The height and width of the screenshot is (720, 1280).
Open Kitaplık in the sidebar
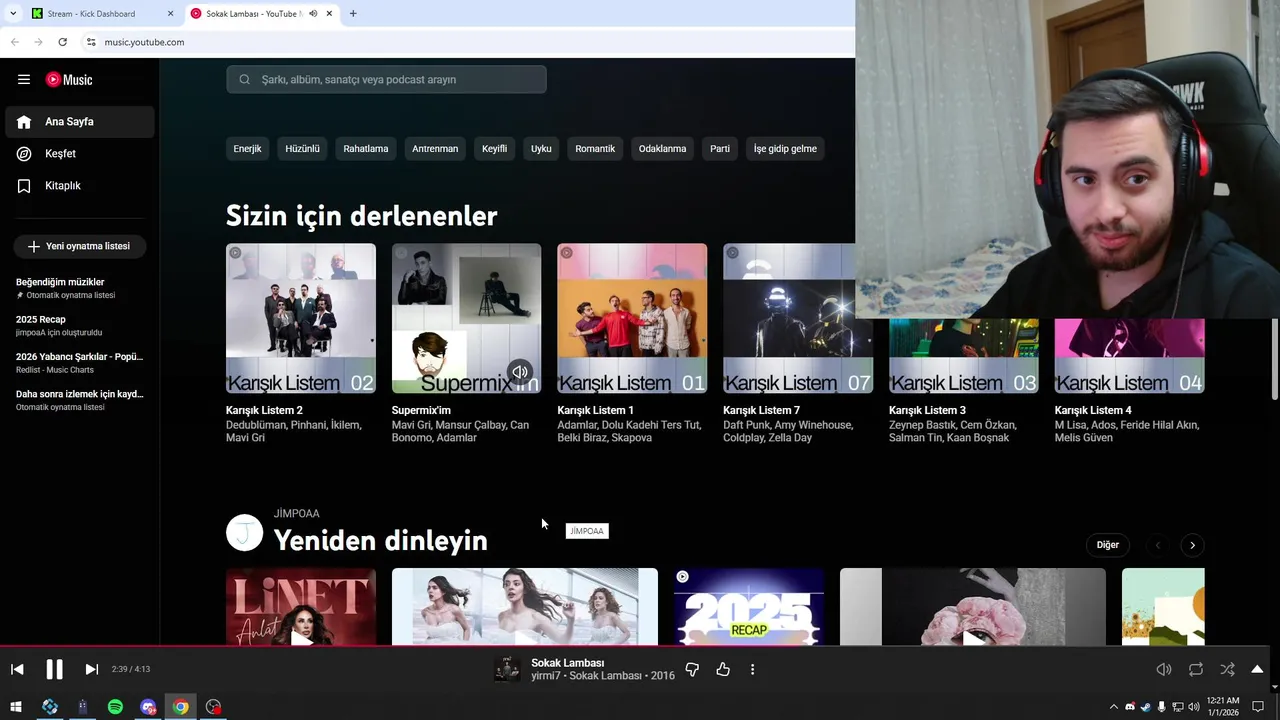point(79,186)
